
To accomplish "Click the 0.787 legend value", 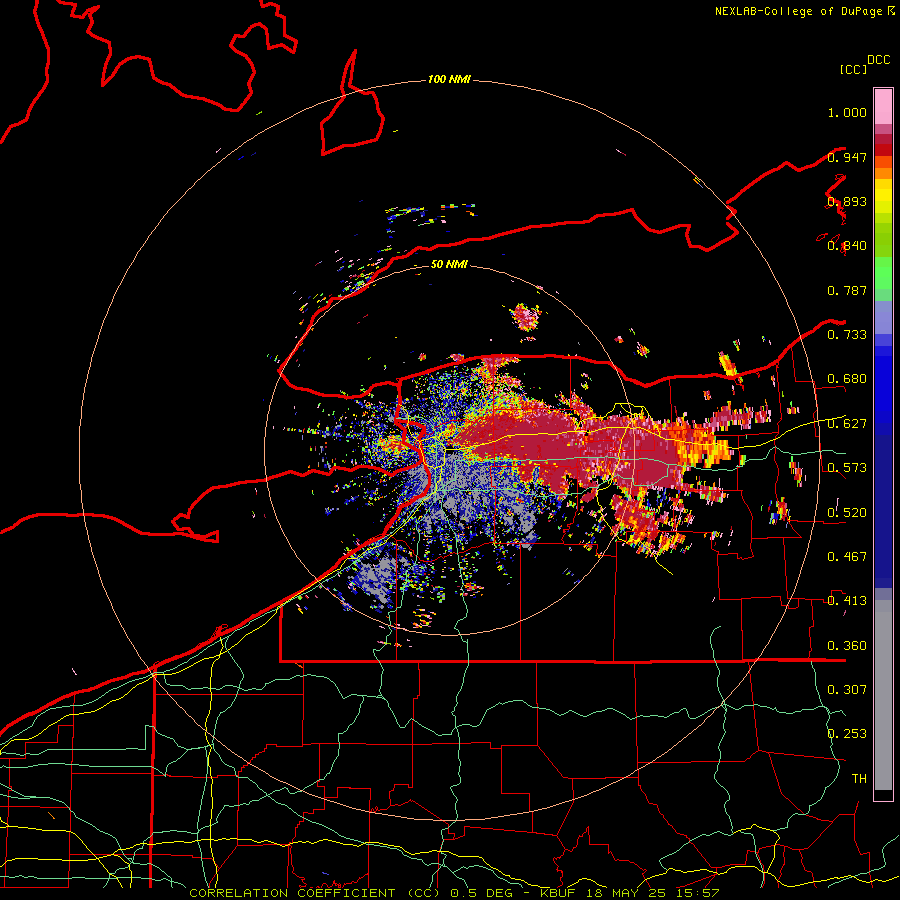I will tap(847, 290).
